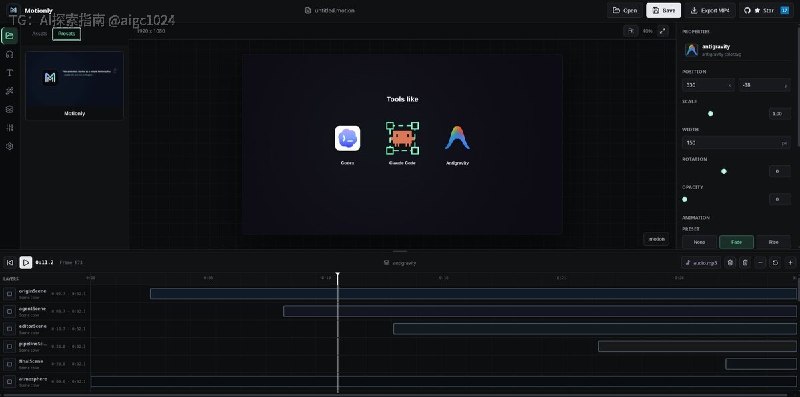Select the atmosphere timeline clip

pyautogui.click(x=443, y=381)
